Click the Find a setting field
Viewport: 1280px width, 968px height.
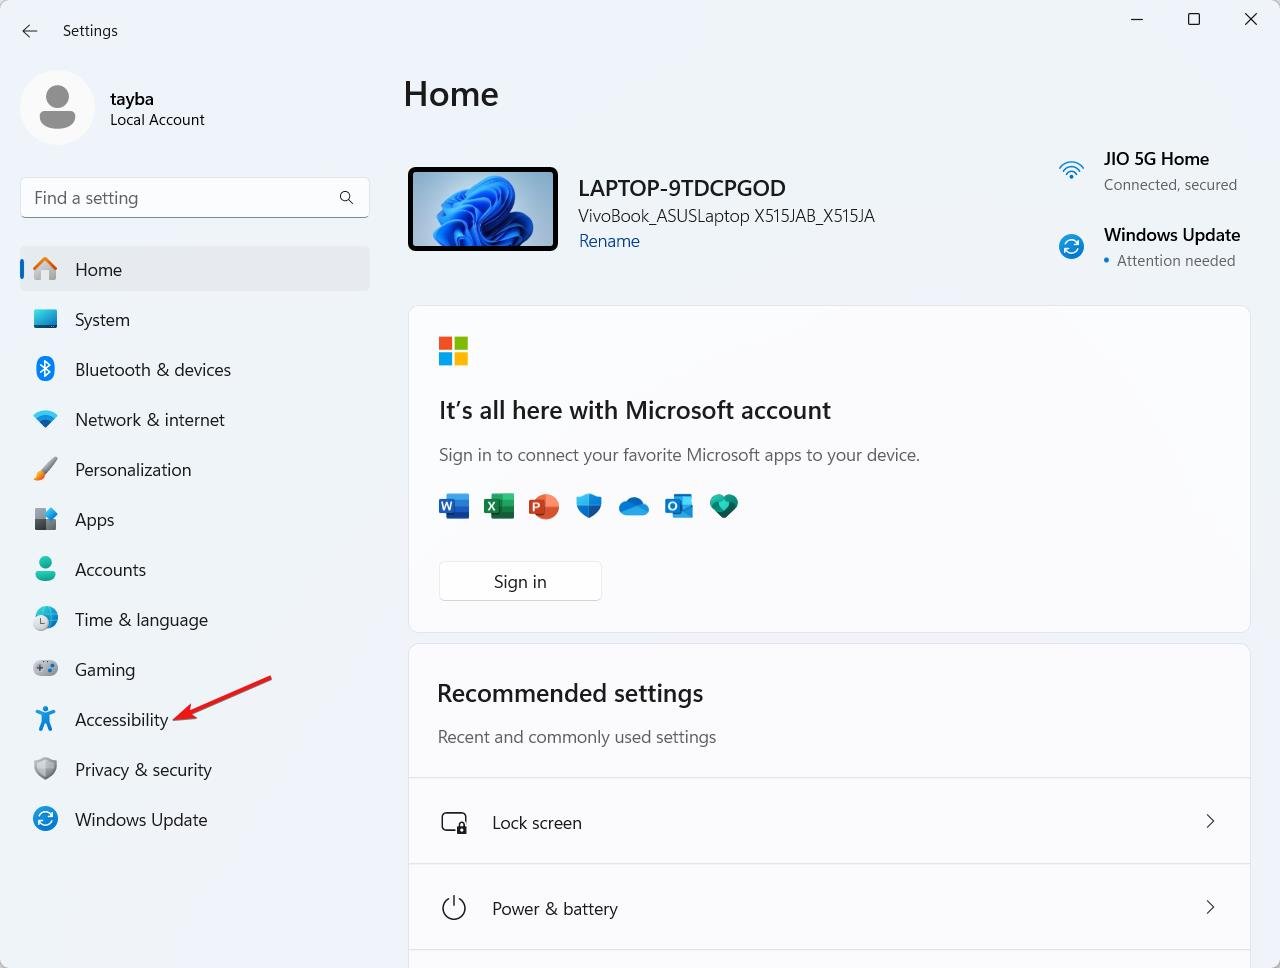[x=195, y=198]
